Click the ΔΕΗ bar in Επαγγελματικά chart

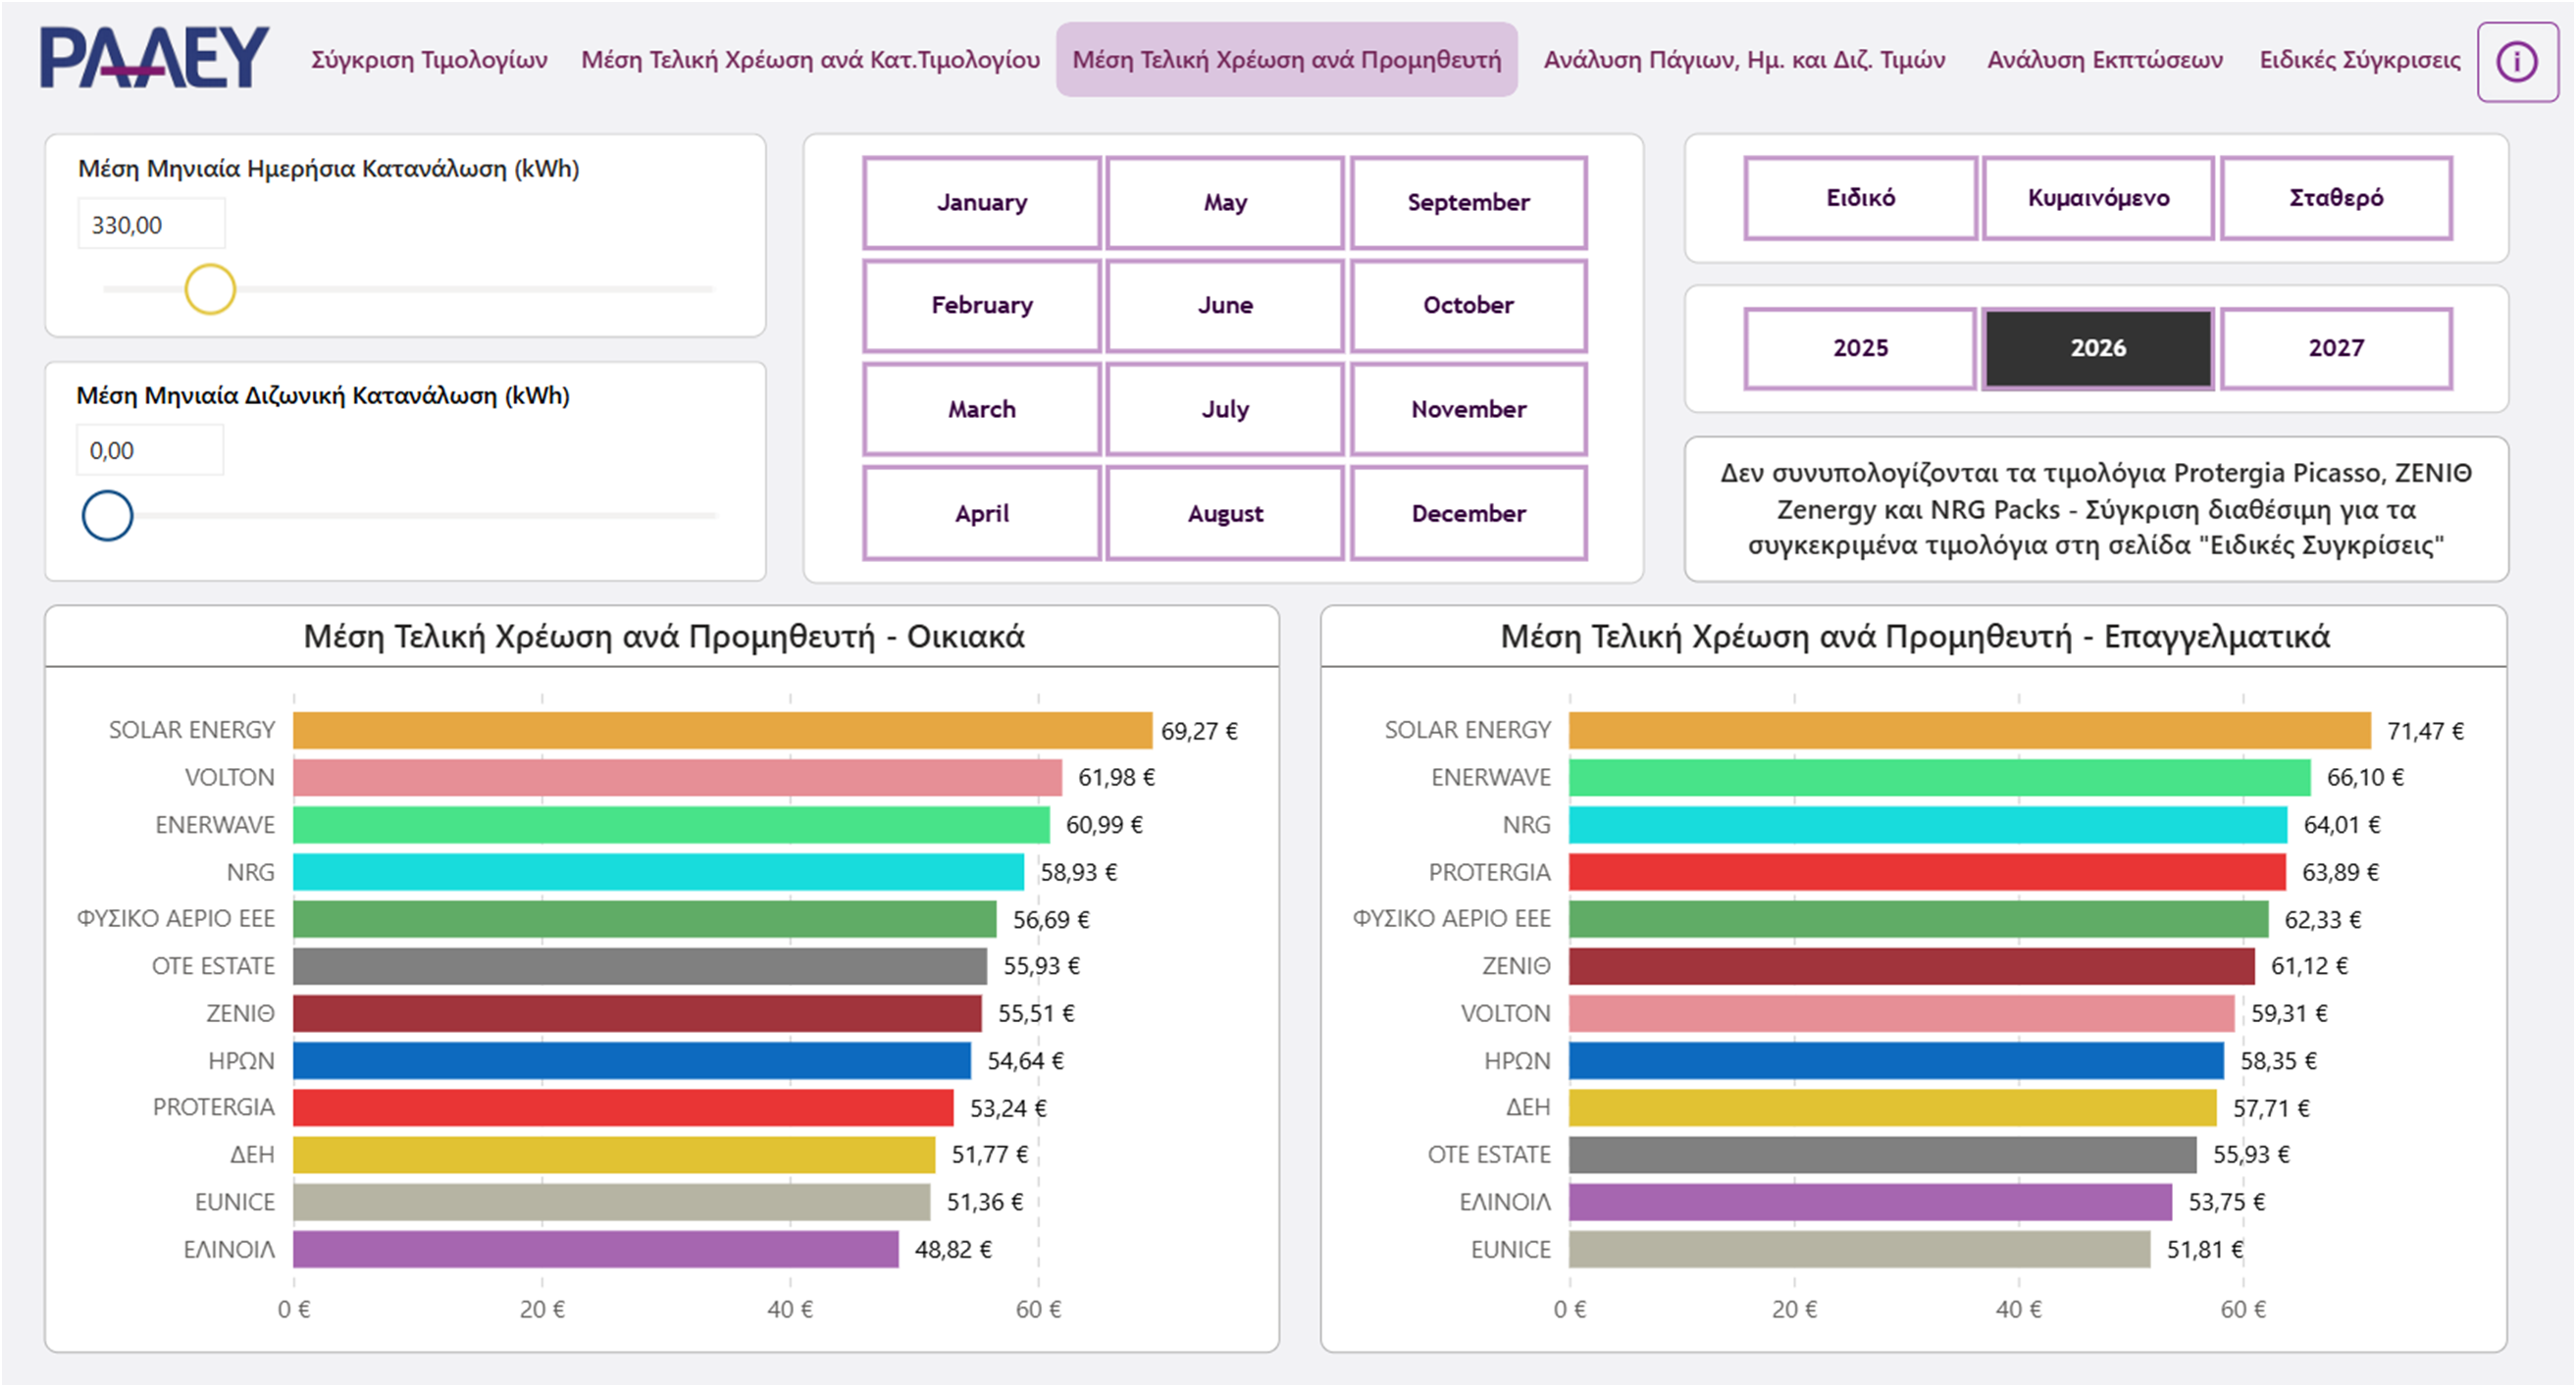click(x=1893, y=1107)
